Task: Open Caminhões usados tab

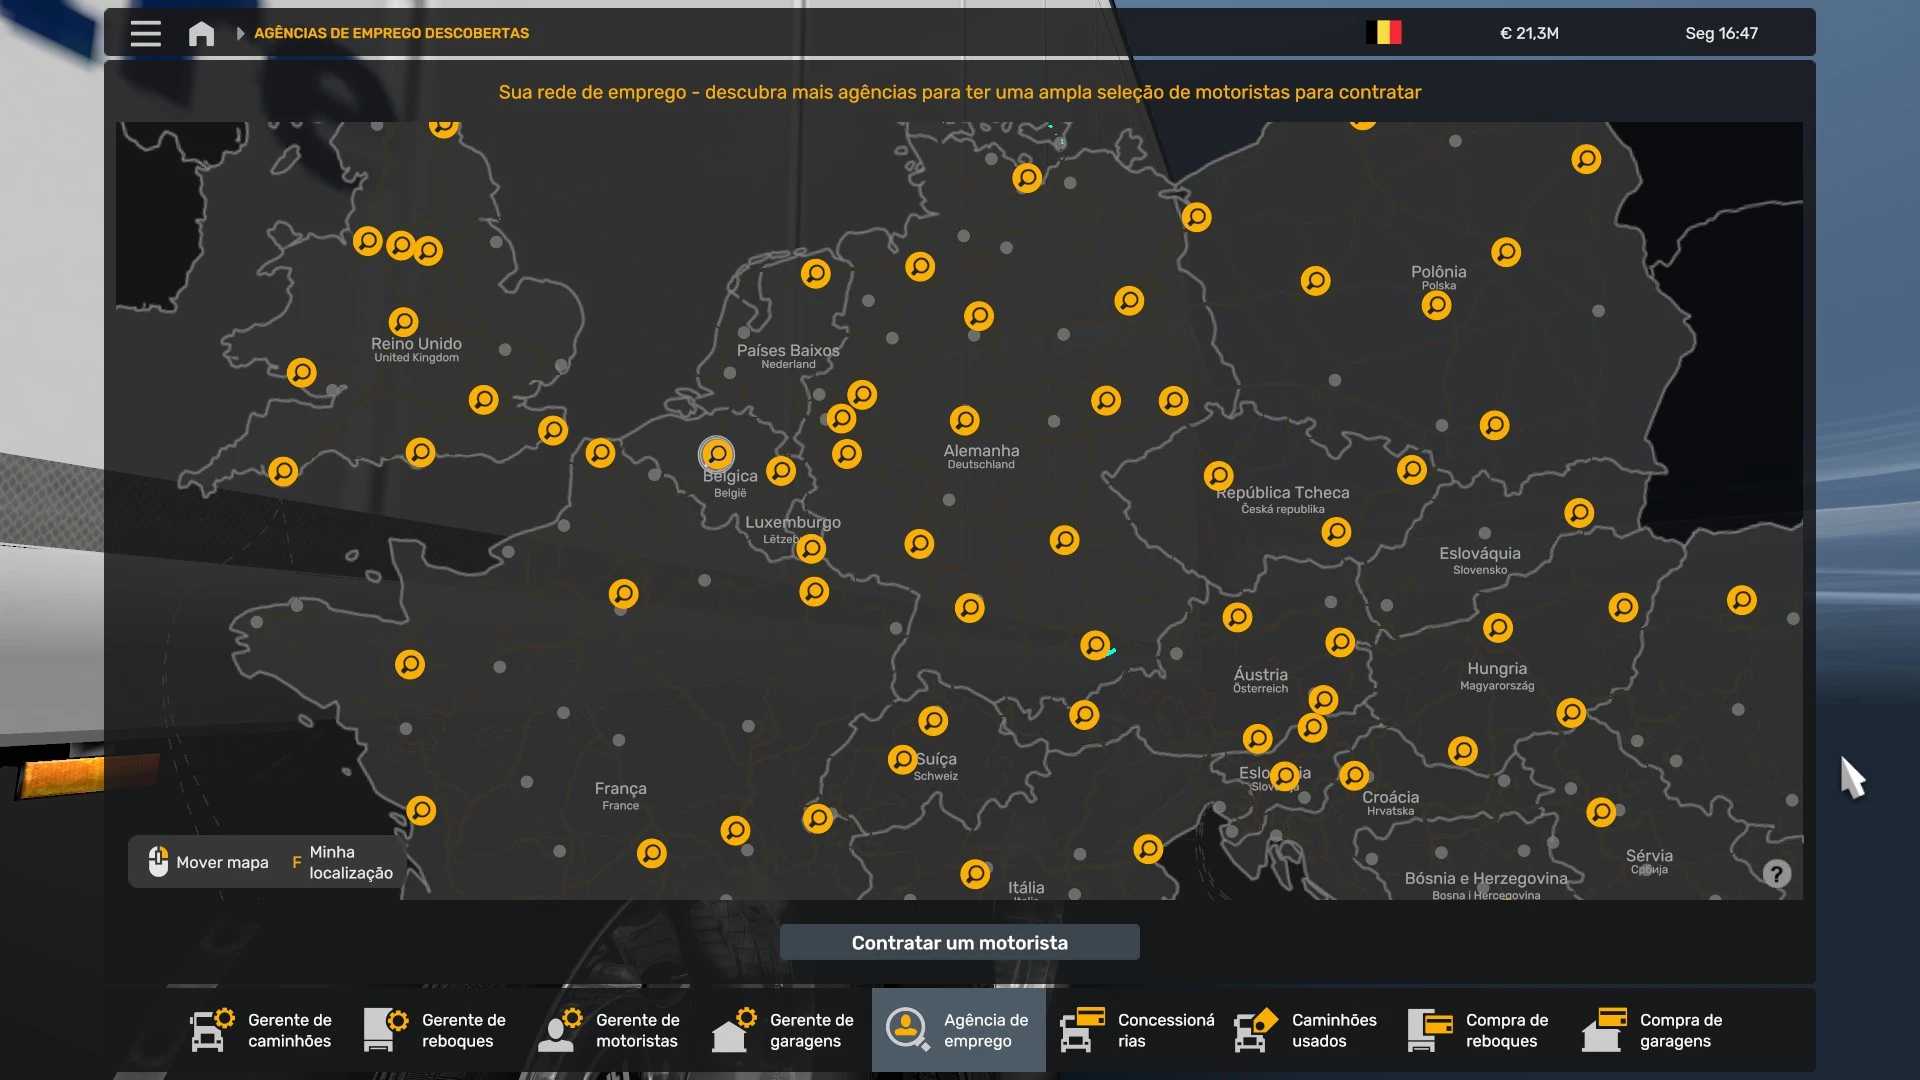Action: click(x=1306, y=1030)
